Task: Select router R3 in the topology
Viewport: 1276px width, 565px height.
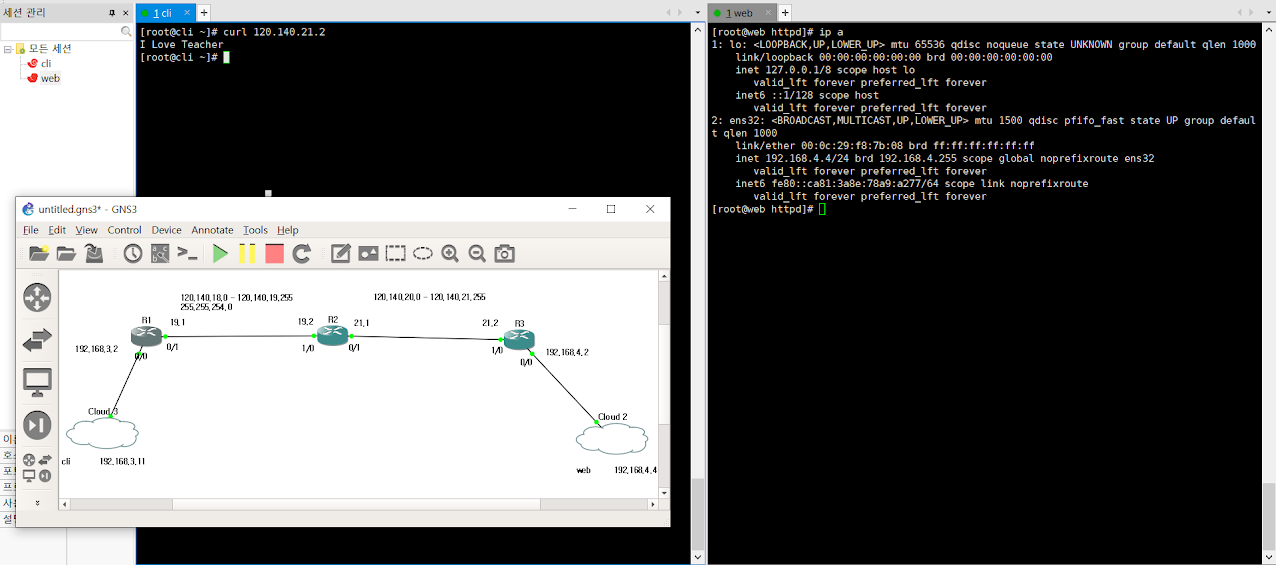Action: tap(519, 339)
